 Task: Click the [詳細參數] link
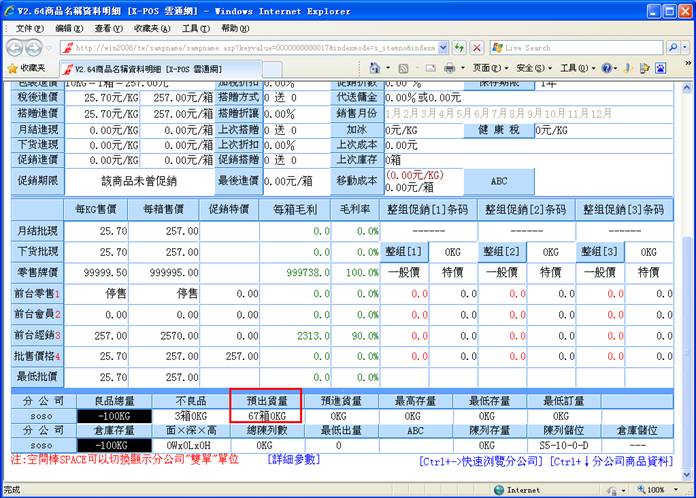click(x=294, y=459)
